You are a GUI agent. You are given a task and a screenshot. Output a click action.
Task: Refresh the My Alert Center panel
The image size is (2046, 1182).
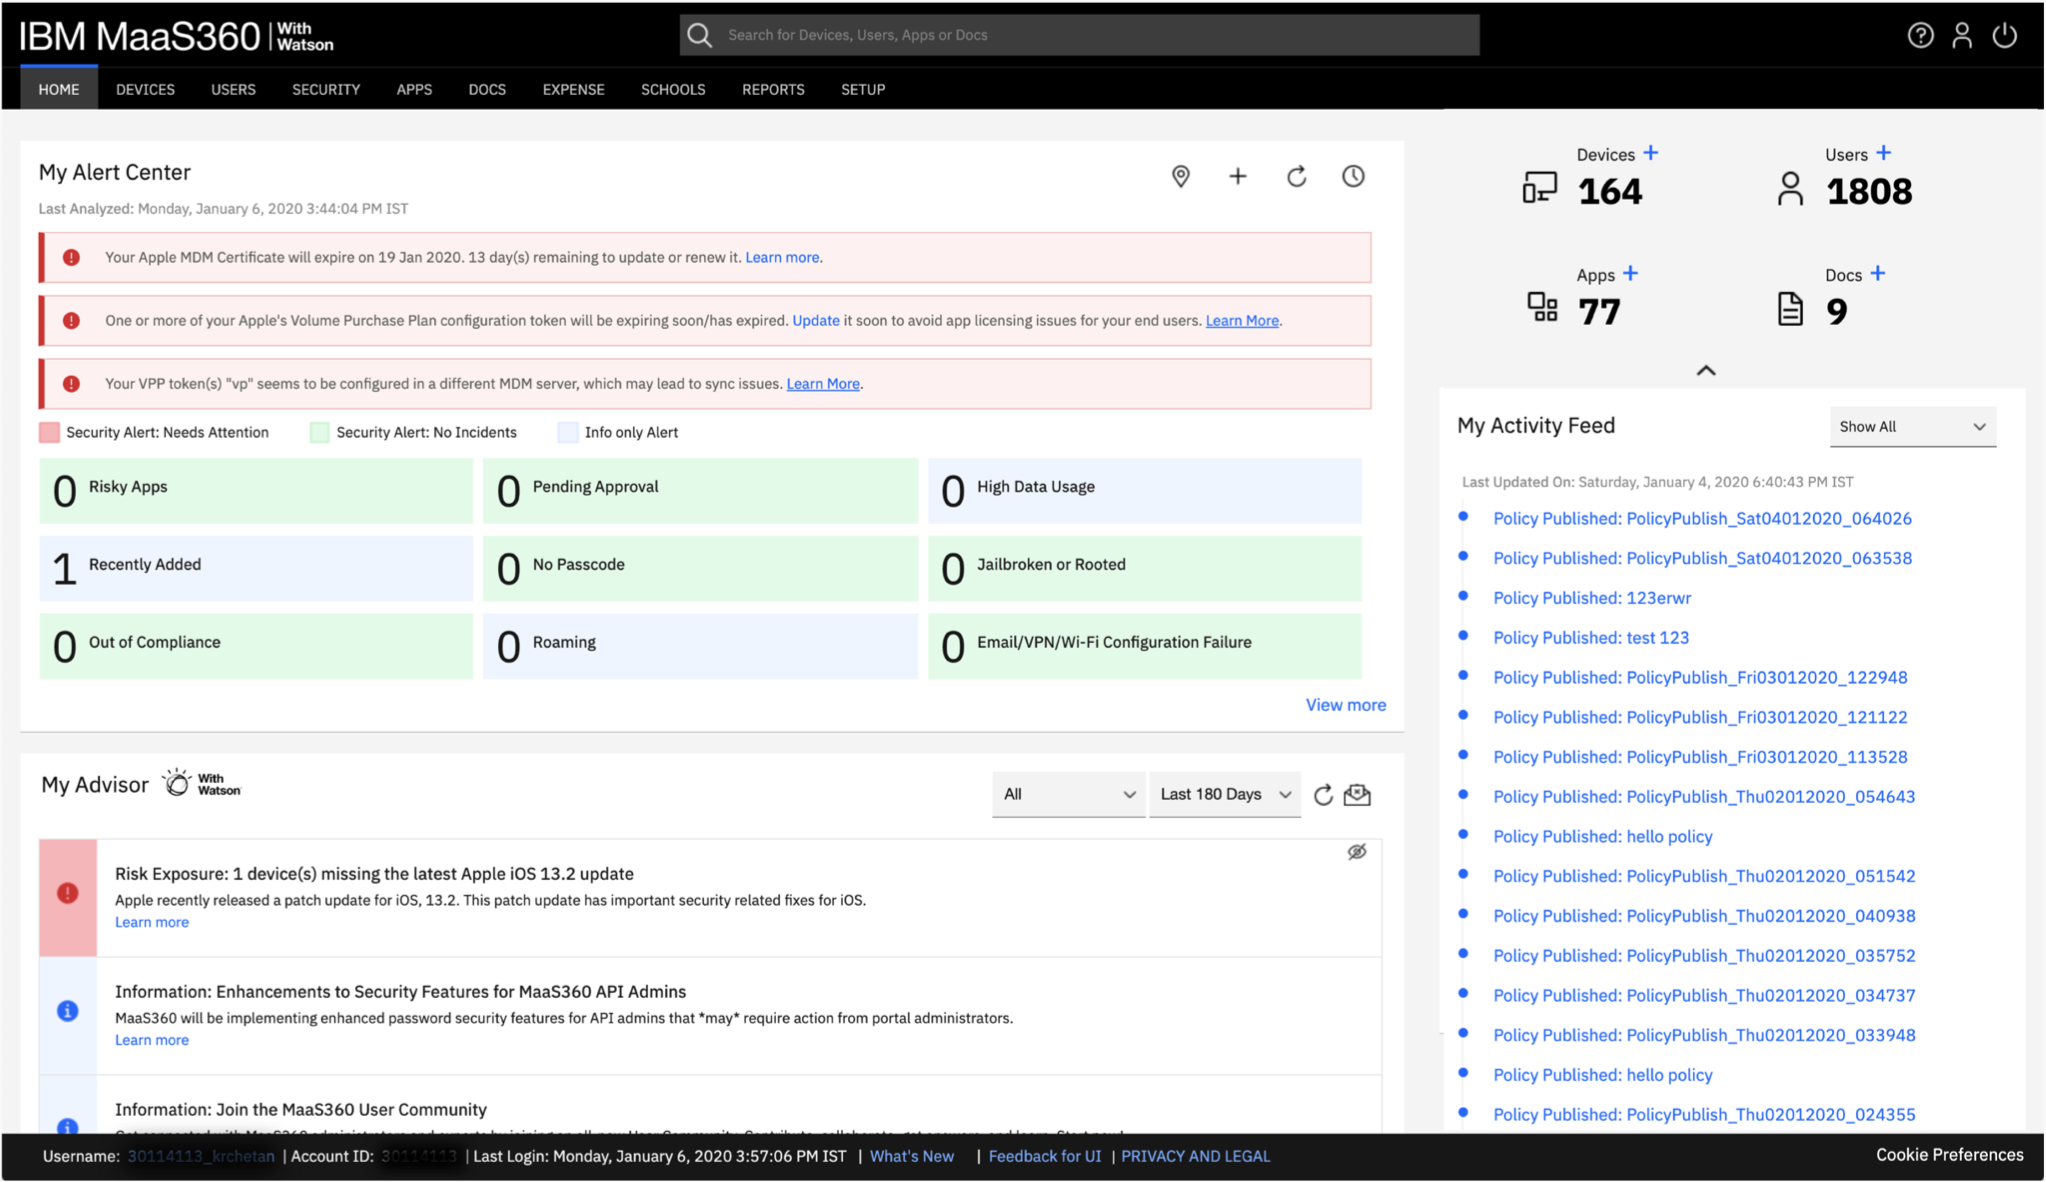(x=1296, y=176)
